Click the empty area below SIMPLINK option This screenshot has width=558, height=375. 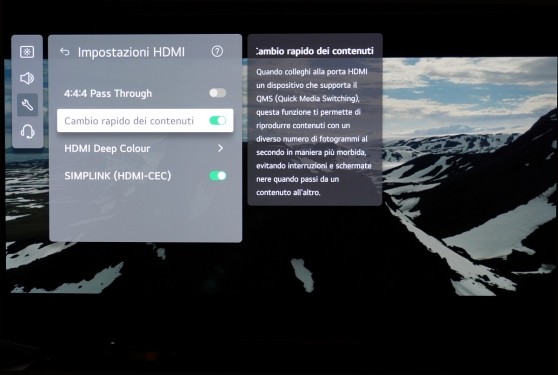click(x=145, y=213)
